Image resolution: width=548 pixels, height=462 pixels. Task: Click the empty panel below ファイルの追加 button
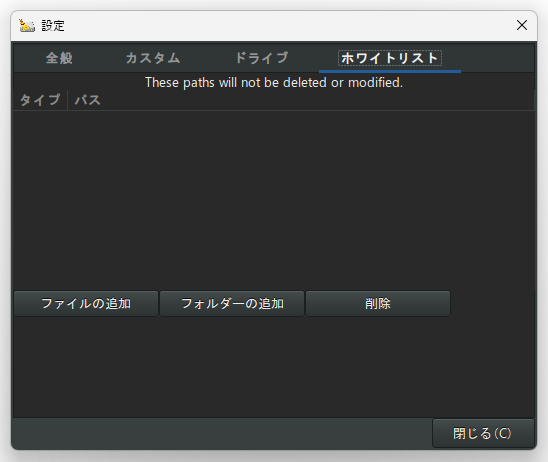(x=86, y=367)
